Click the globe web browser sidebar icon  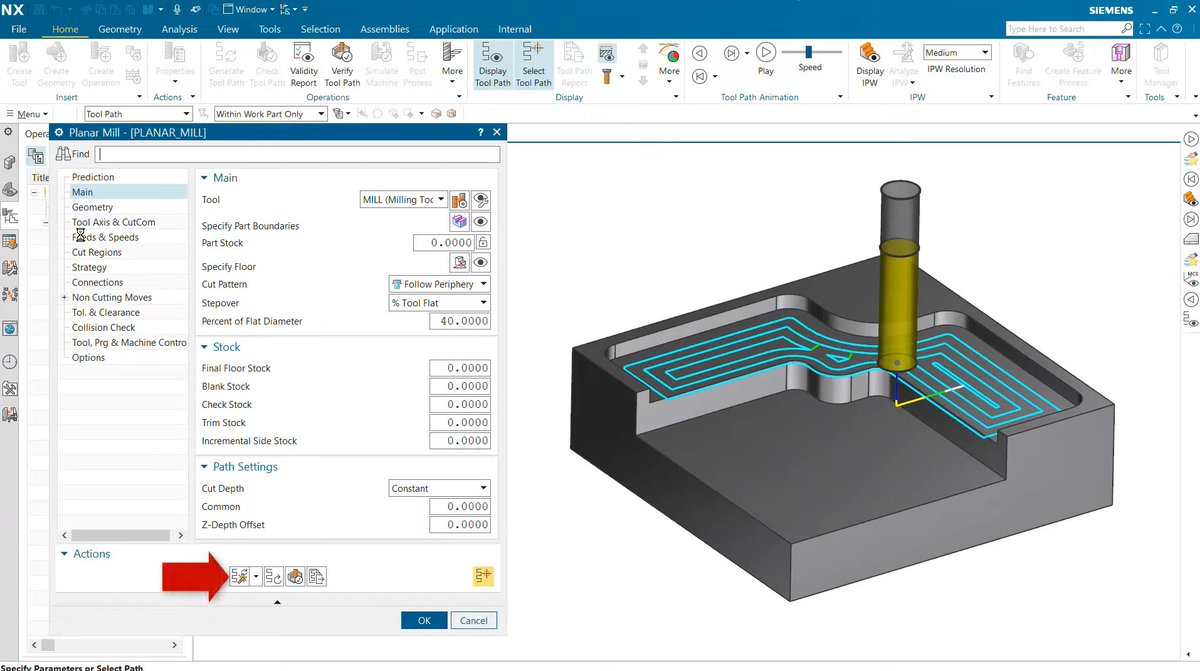[10, 328]
